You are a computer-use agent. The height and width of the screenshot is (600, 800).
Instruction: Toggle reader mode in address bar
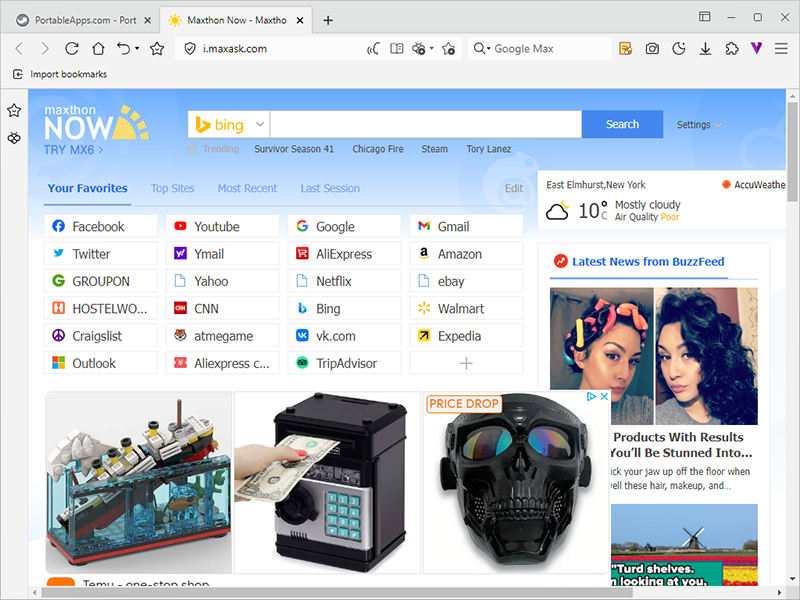(397, 48)
